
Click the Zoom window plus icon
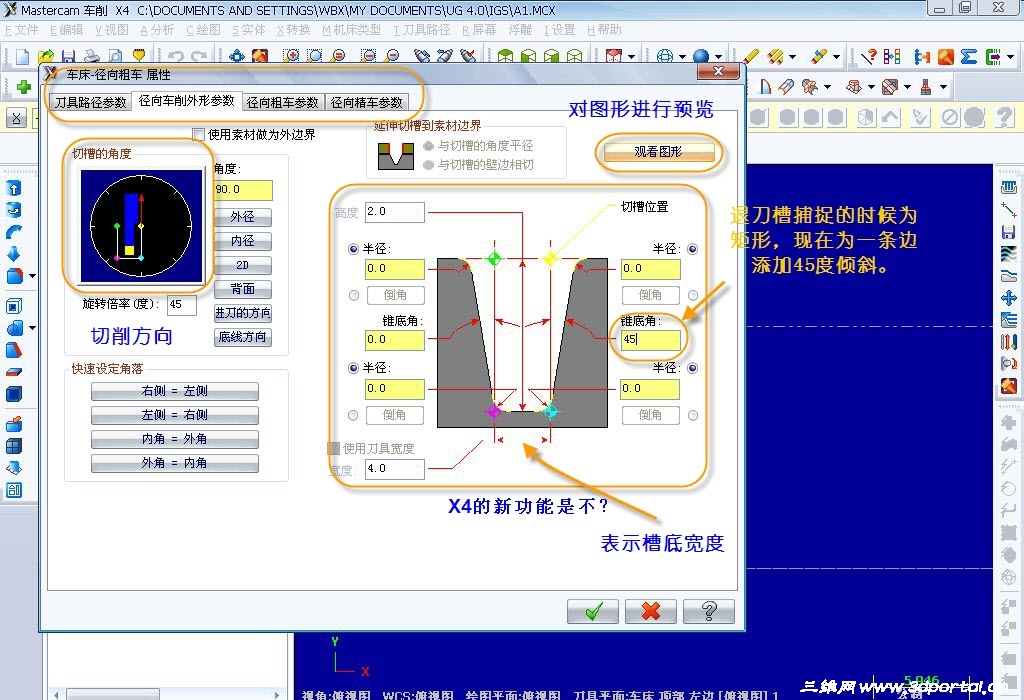pos(291,56)
